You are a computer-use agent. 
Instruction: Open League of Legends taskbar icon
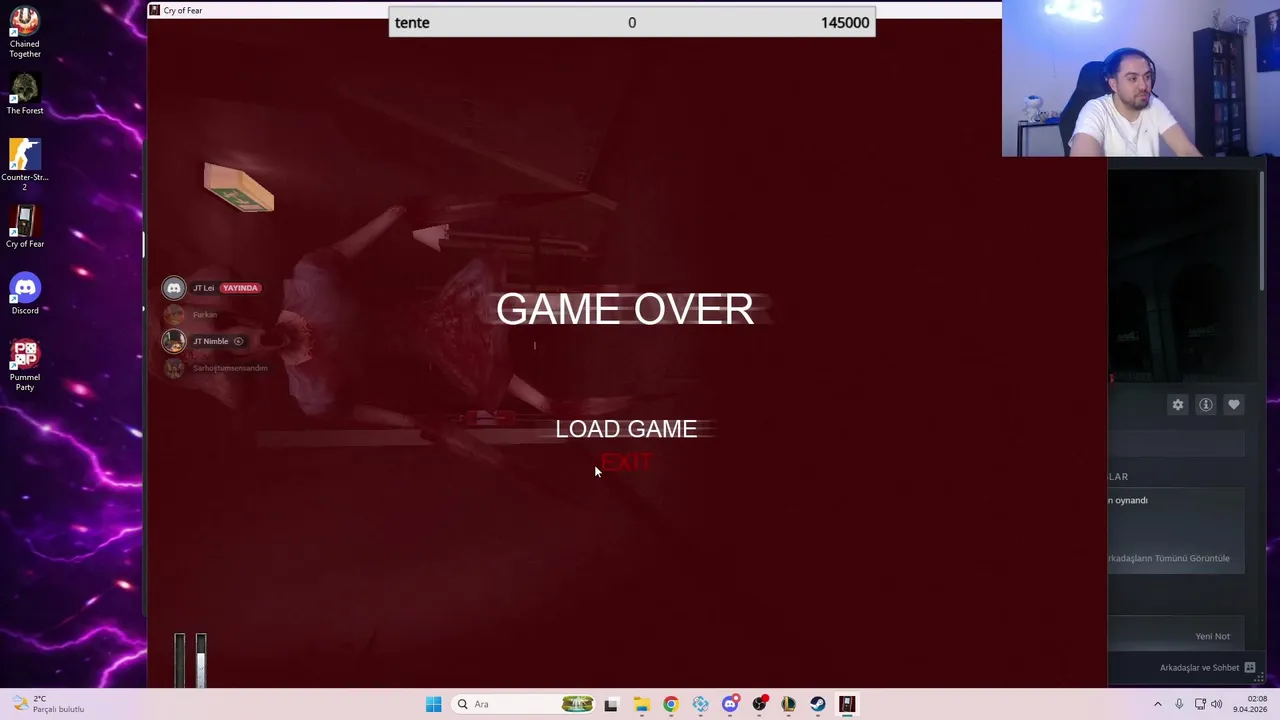[x=789, y=704]
